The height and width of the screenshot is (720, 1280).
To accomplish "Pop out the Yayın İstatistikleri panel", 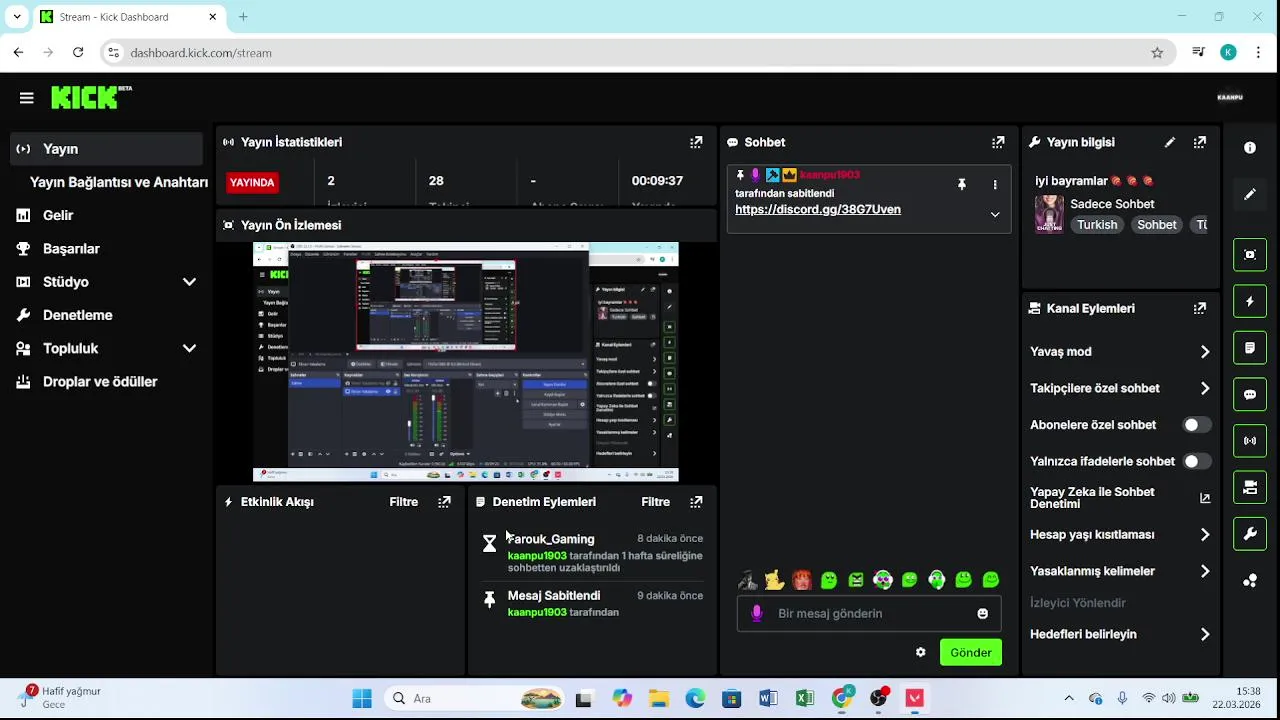I will 696,142.
